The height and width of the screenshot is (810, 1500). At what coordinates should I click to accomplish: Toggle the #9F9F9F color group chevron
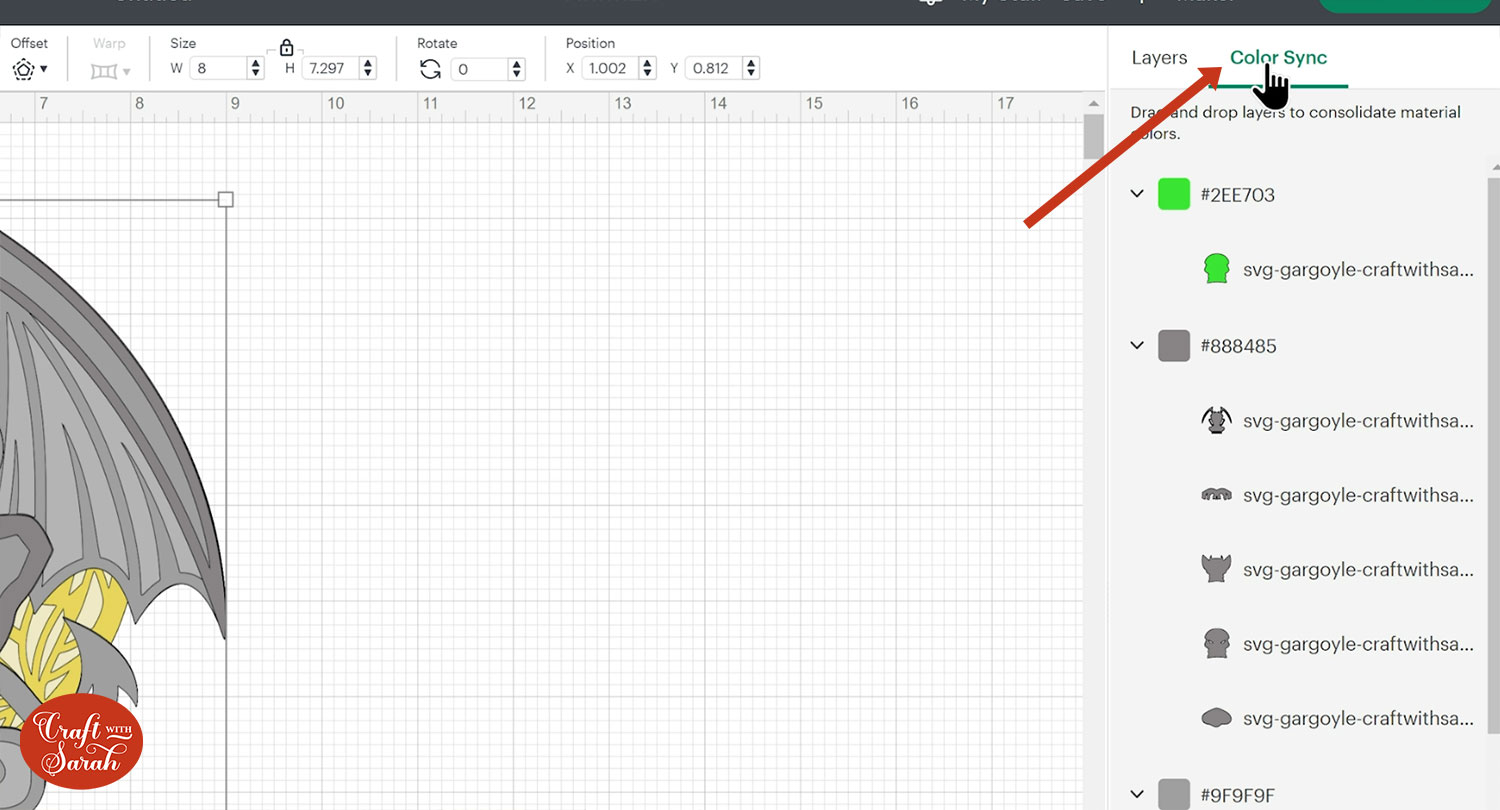pyautogui.click(x=1137, y=795)
